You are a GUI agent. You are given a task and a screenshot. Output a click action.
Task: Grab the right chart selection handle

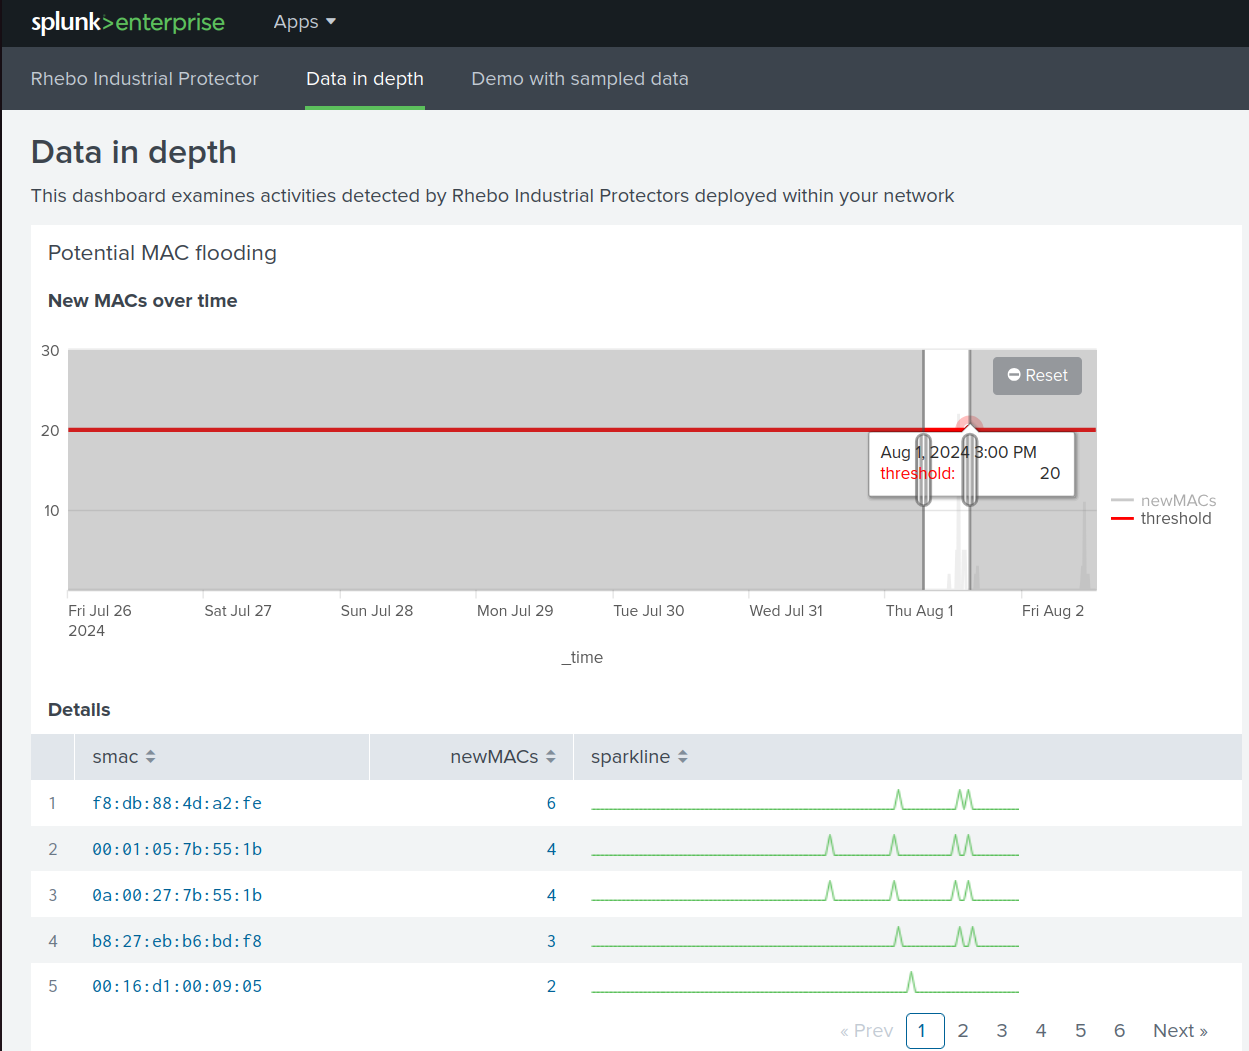[970, 470]
